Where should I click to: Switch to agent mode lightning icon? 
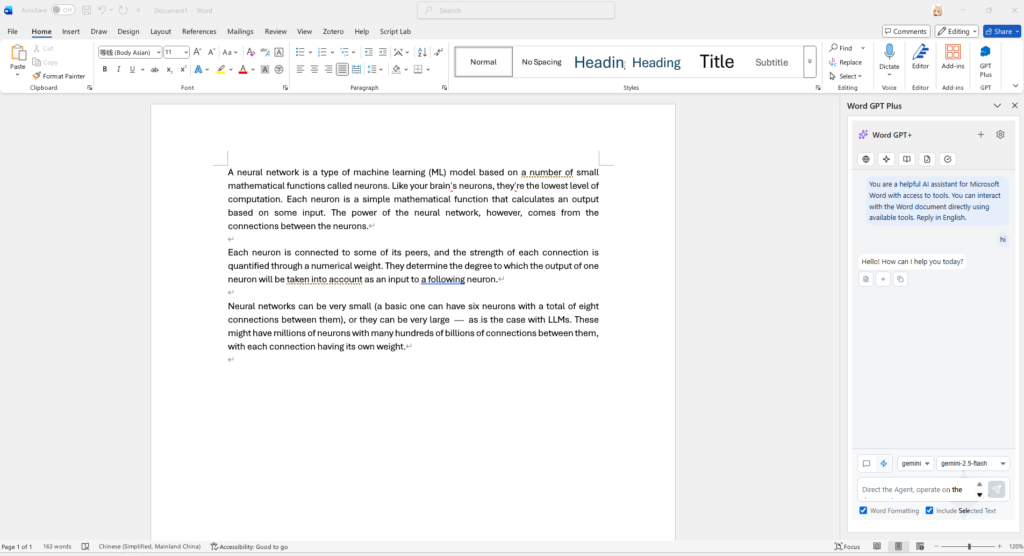(883, 463)
